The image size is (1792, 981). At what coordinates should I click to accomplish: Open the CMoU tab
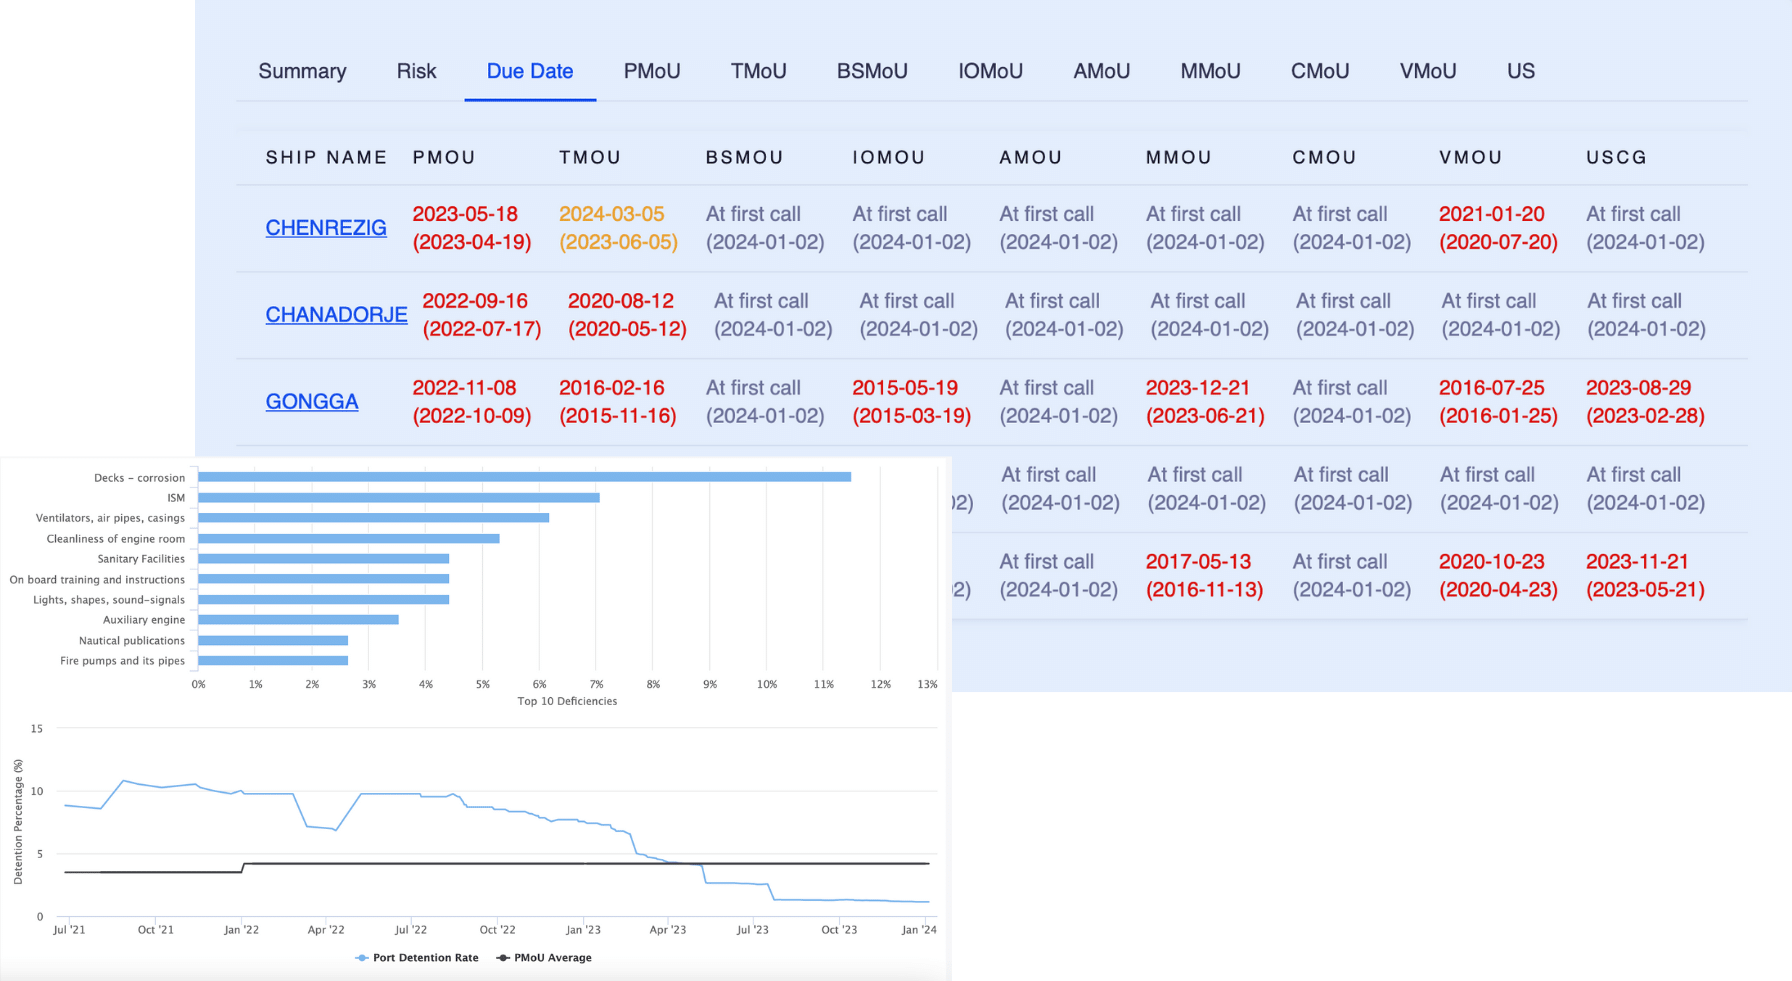click(1319, 71)
